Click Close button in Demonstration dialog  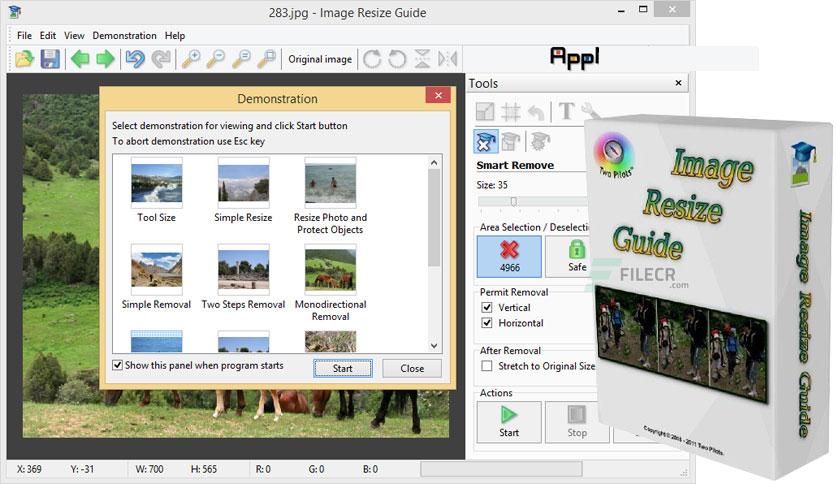tap(412, 368)
